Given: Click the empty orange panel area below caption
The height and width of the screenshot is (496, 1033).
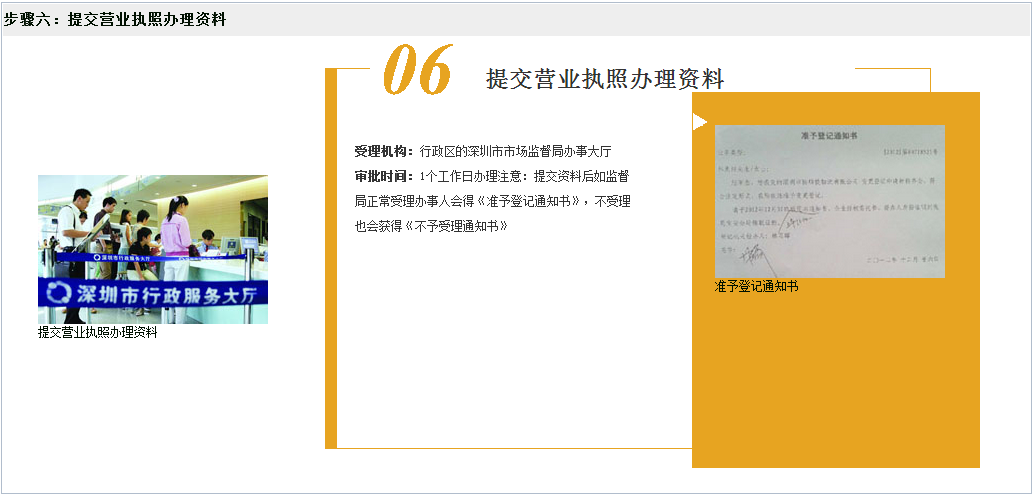Looking at the screenshot, I should [x=835, y=380].
